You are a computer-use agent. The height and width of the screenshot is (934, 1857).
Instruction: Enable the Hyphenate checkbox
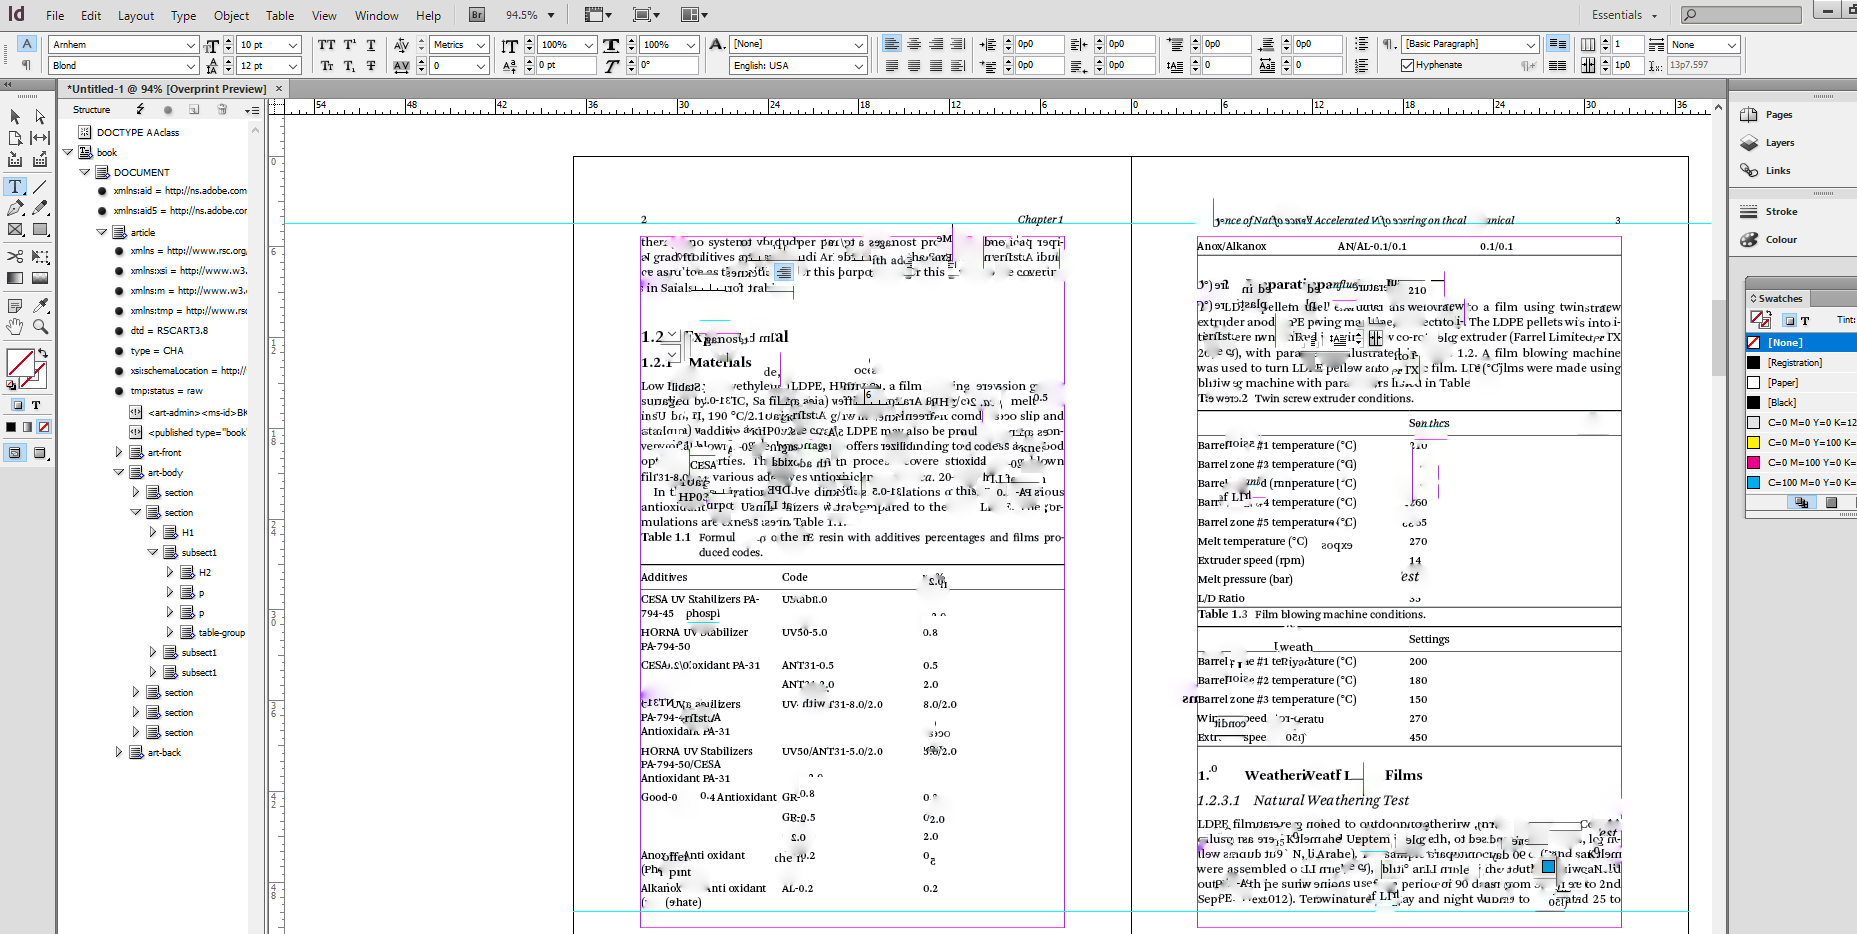(1408, 64)
